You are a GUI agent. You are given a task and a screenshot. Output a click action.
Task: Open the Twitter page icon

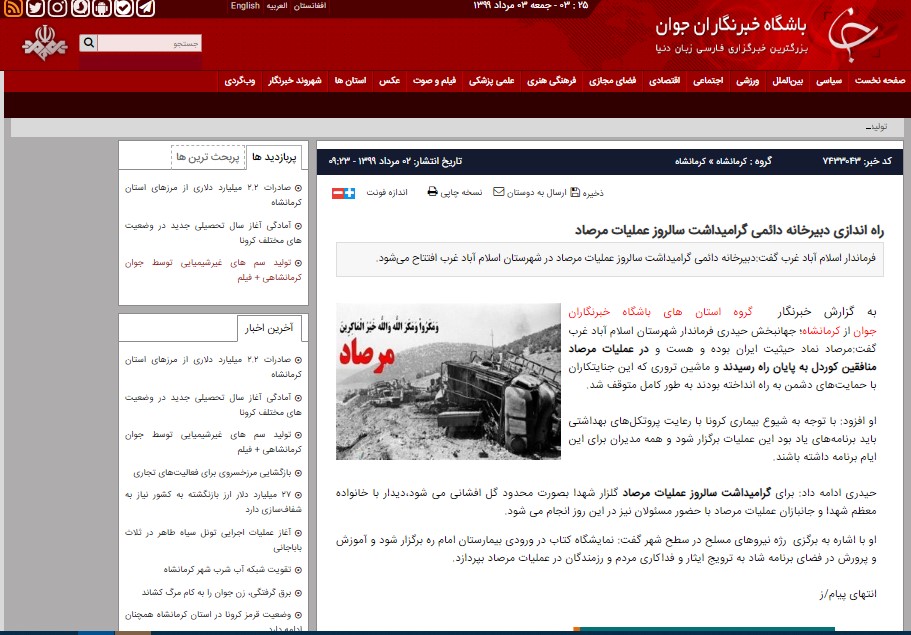35,8
